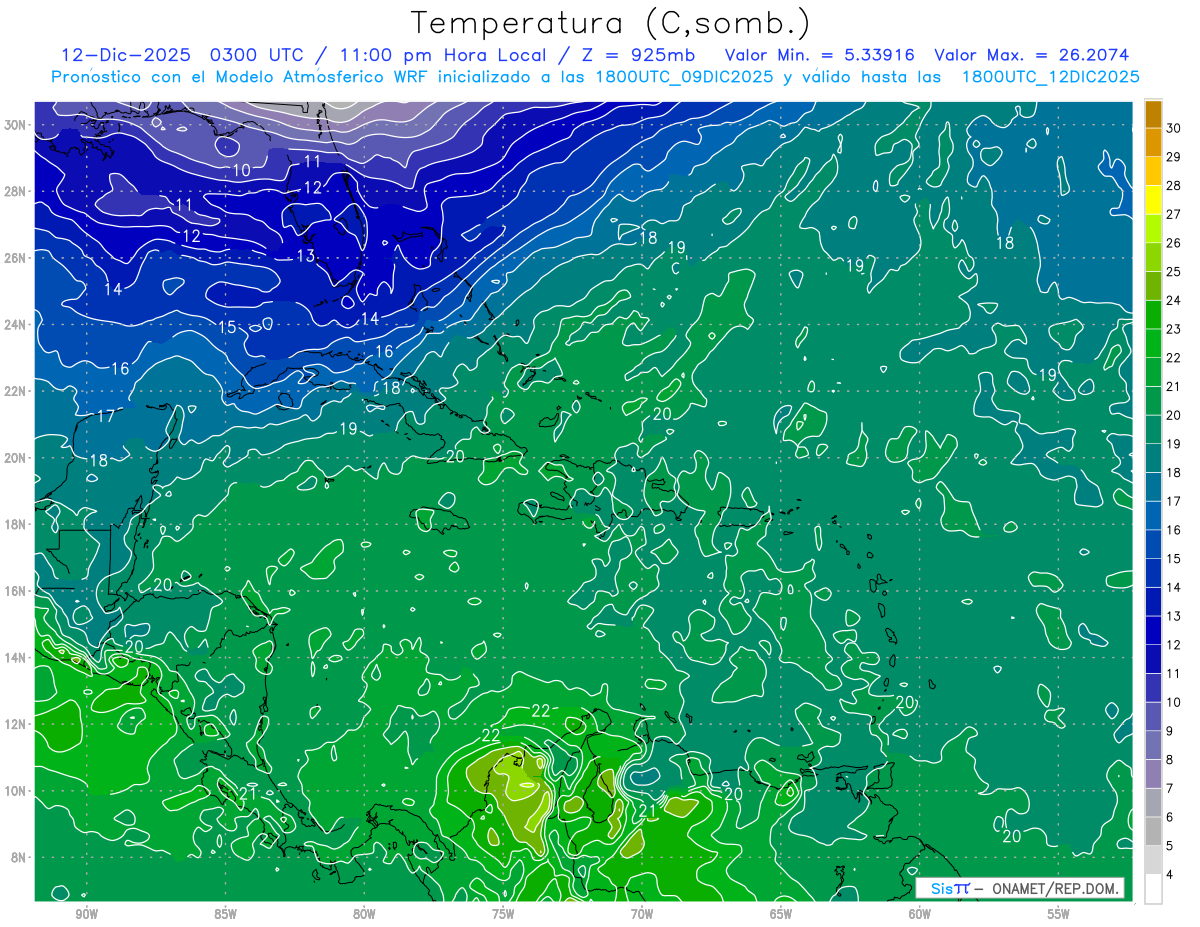
Task: Click the 65W longitude axis label
Action: (781, 914)
